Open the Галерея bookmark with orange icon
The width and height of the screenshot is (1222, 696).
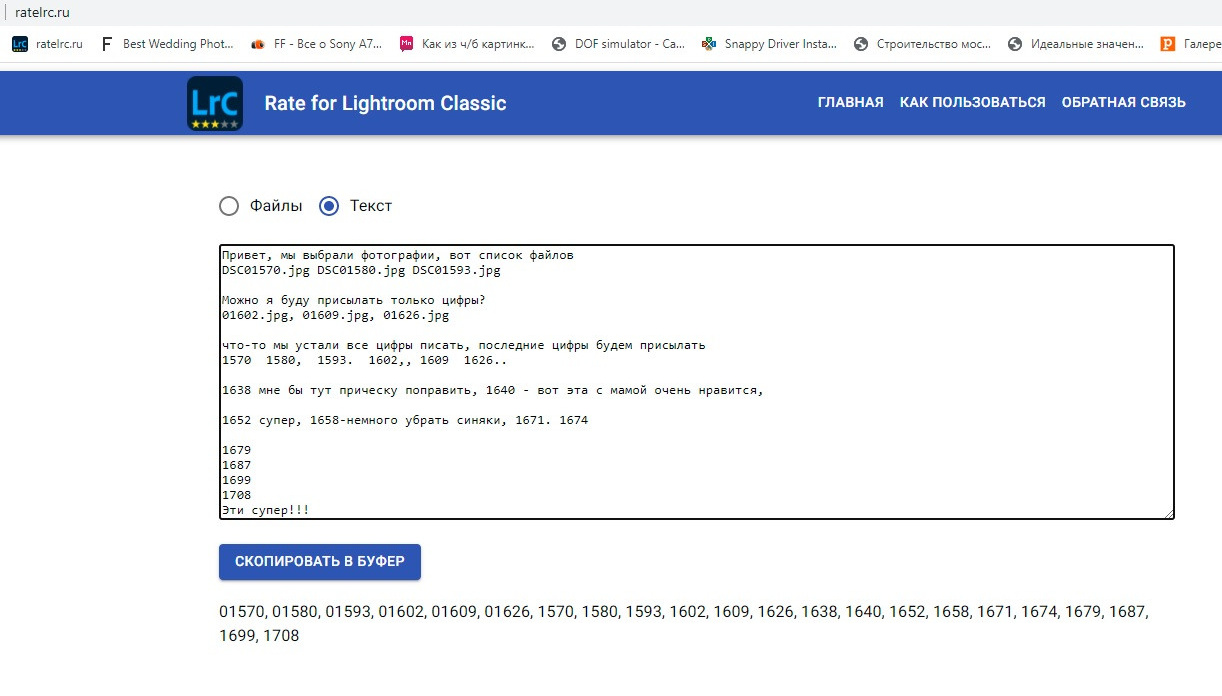coord(1190,44)
